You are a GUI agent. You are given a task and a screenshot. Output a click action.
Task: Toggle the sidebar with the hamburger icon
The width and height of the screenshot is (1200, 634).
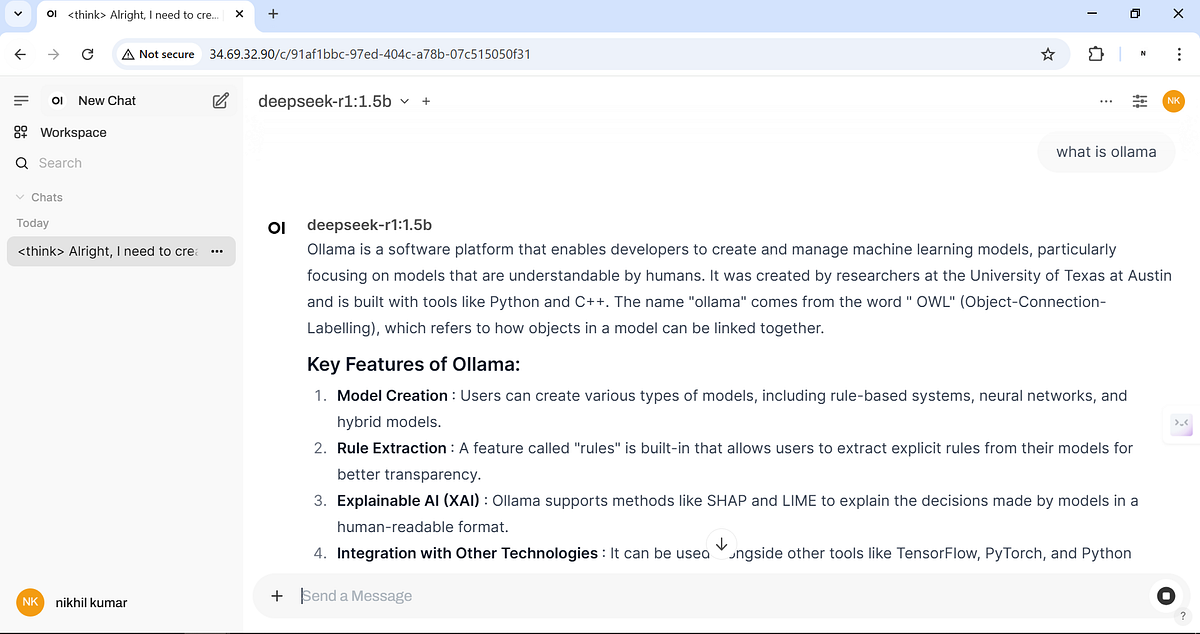(x=20, y=100)
